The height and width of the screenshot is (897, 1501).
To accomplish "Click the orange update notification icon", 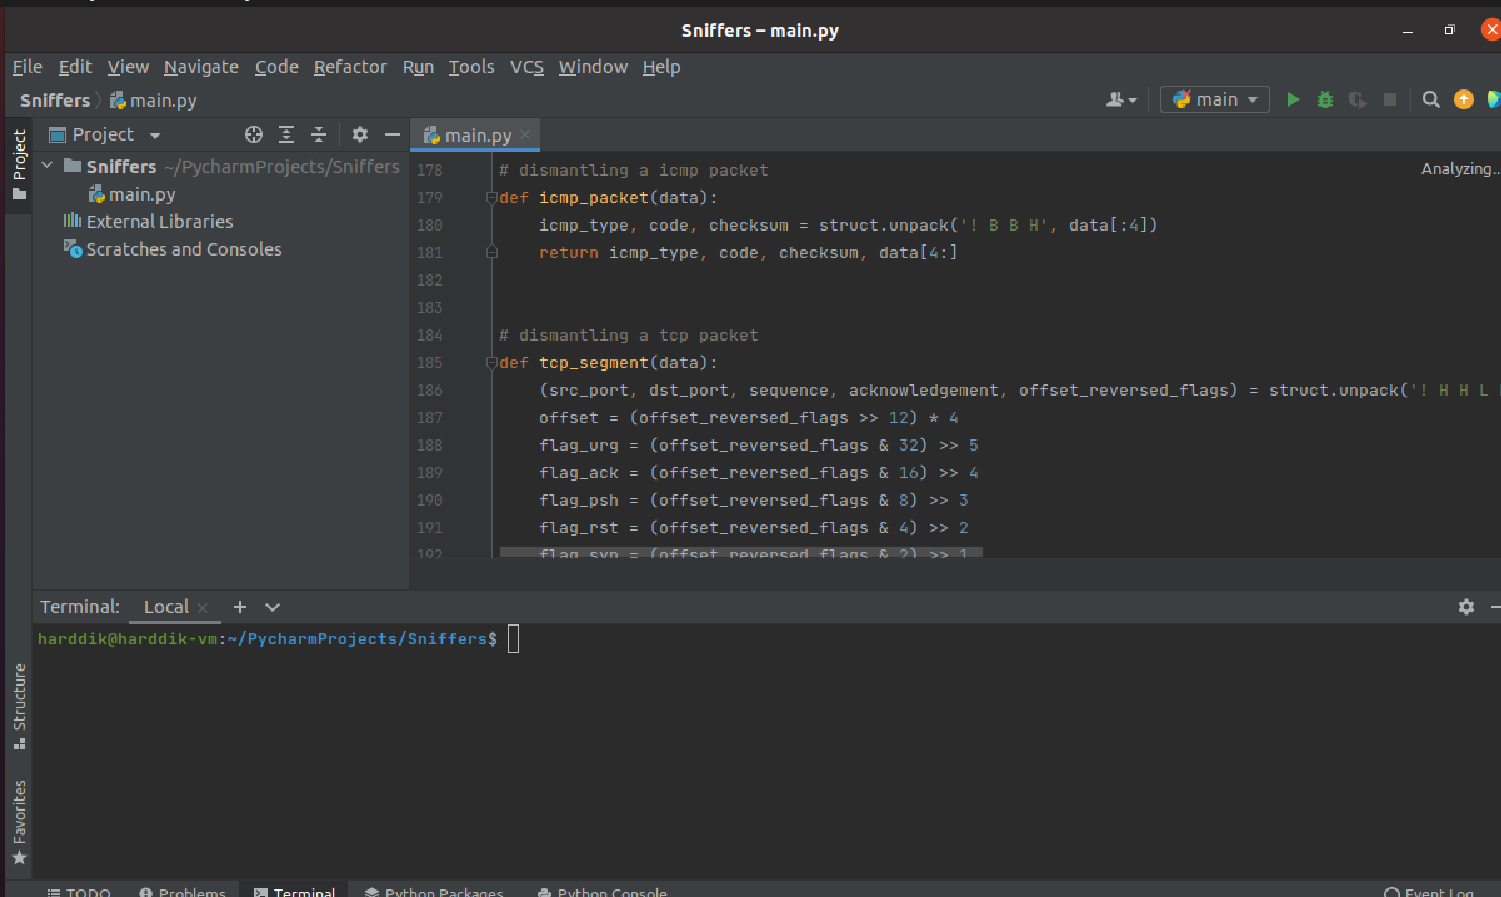I will 1463,99.
